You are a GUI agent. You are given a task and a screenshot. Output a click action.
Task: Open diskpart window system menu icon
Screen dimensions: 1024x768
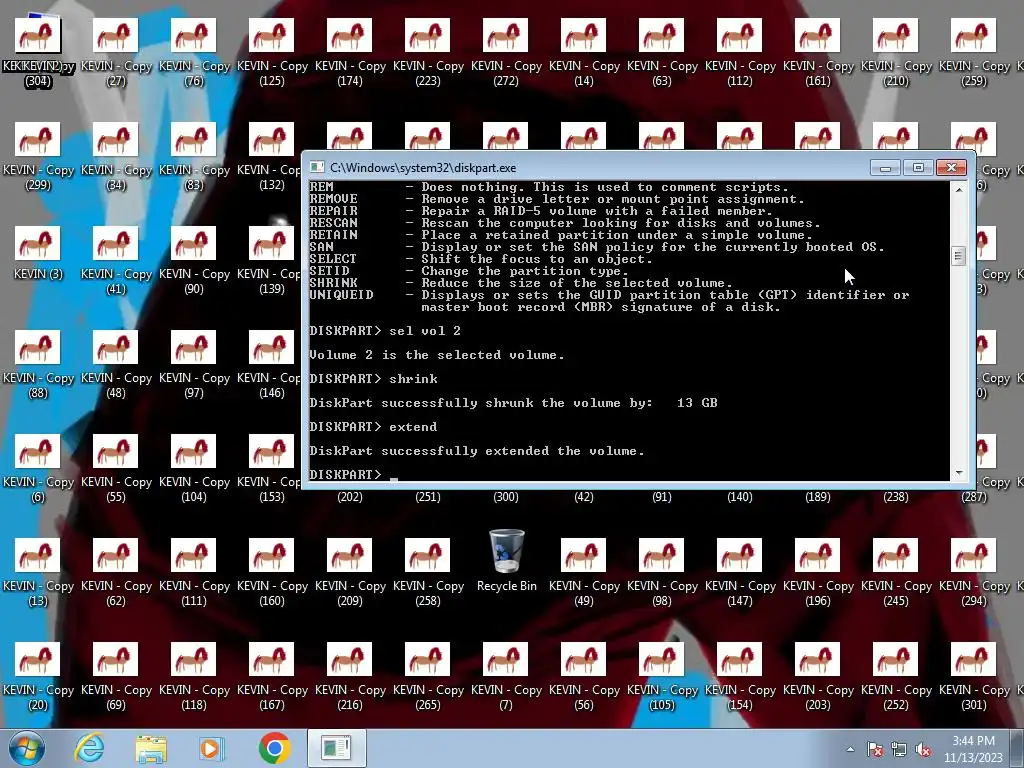[317, 168]
